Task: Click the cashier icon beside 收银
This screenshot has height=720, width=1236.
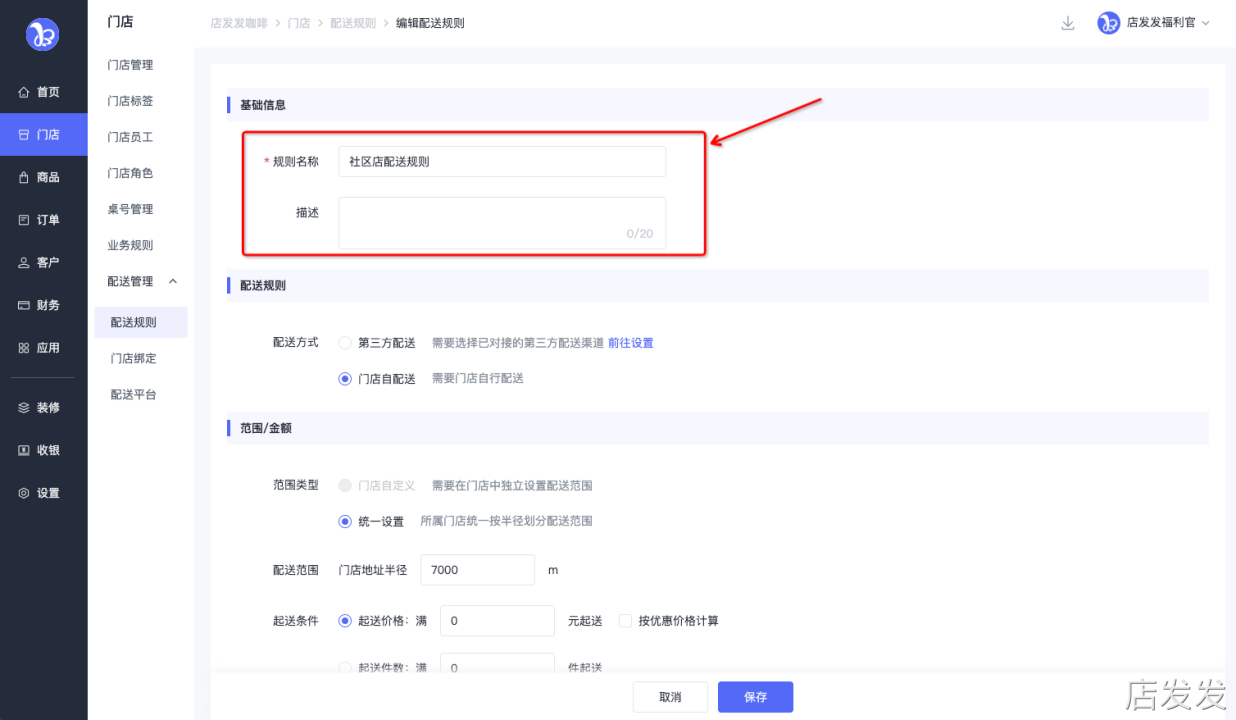Action: (24, 450)
